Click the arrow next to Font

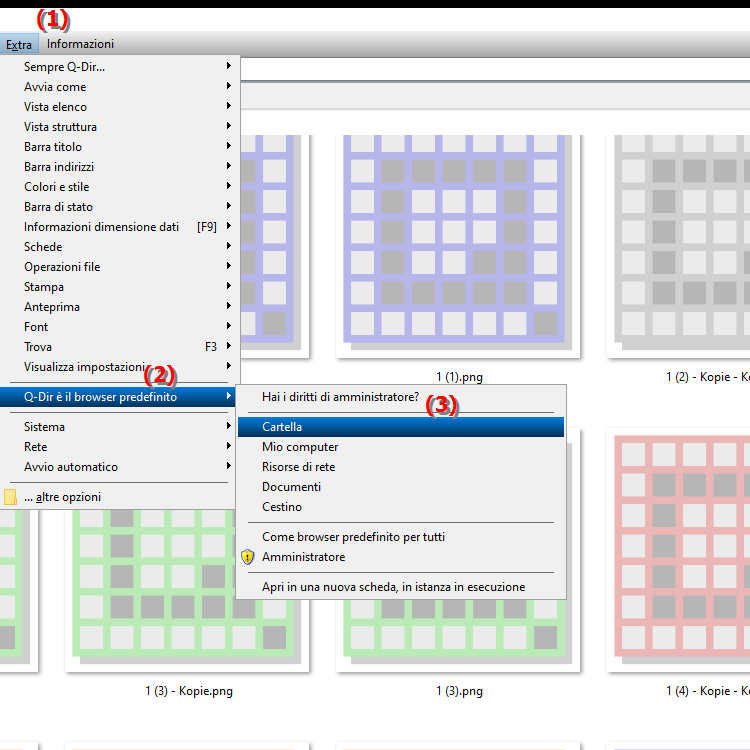tap(229, 326)
